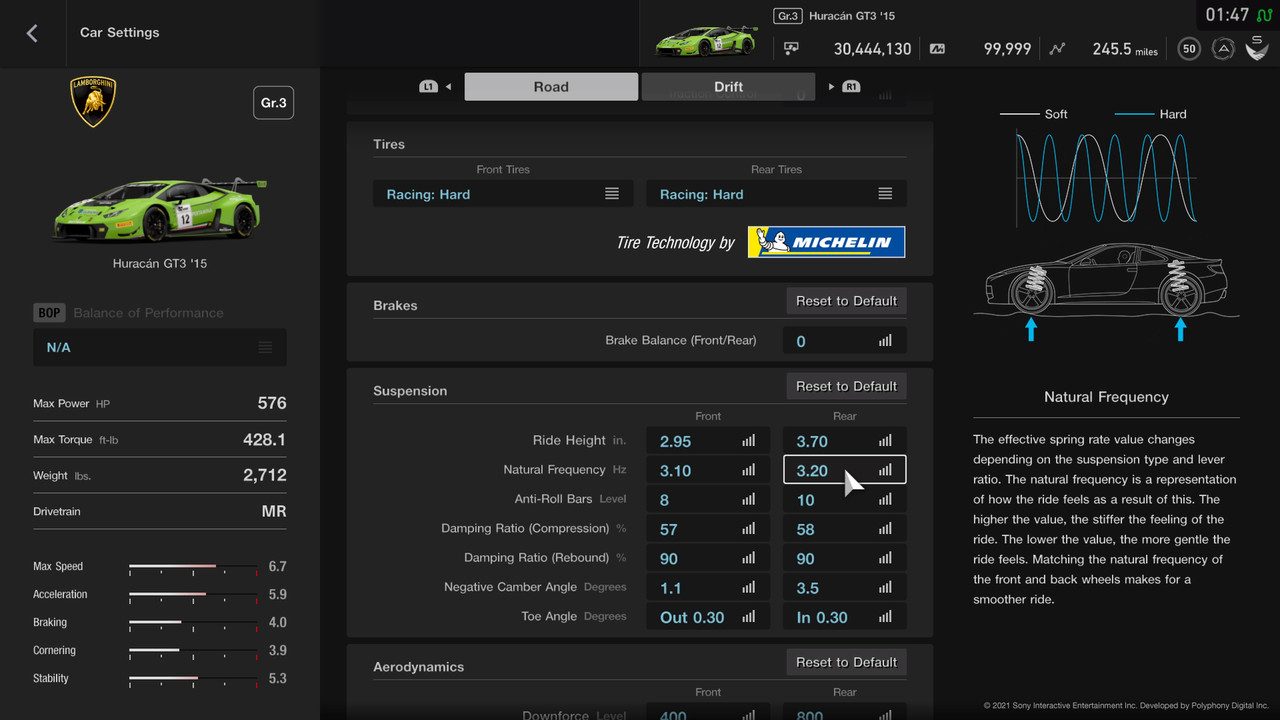Viewport: 1280px width, 720px height.
Task: Select rear Ride Height value 3.70
Action: (845, 440)
